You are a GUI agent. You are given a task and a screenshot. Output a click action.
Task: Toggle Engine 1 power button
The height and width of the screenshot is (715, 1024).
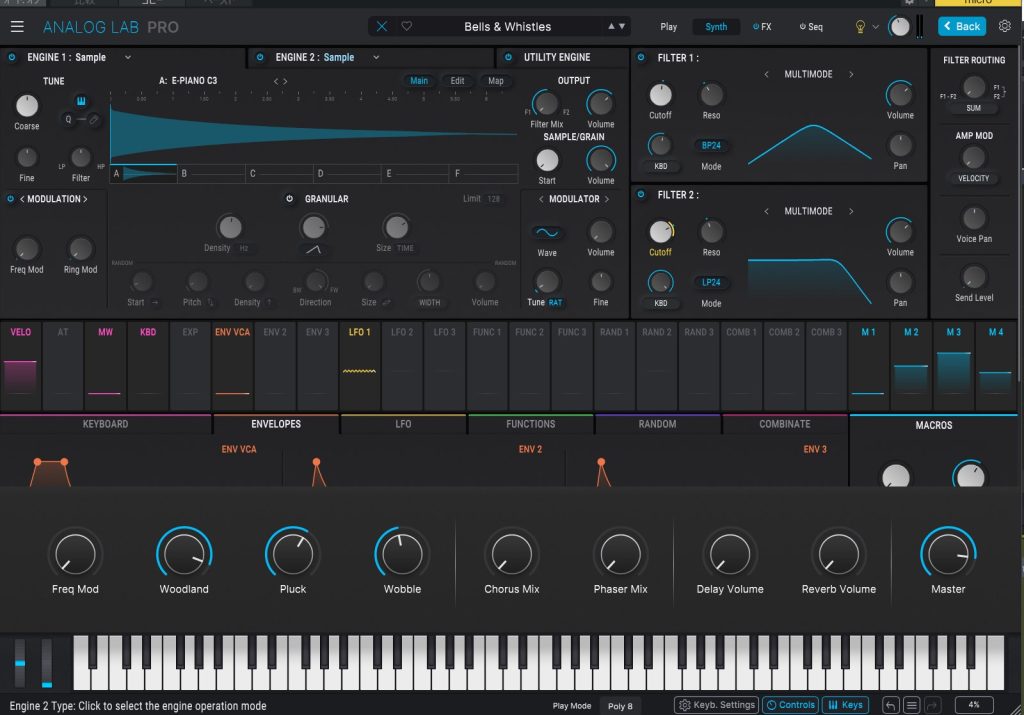12,58
